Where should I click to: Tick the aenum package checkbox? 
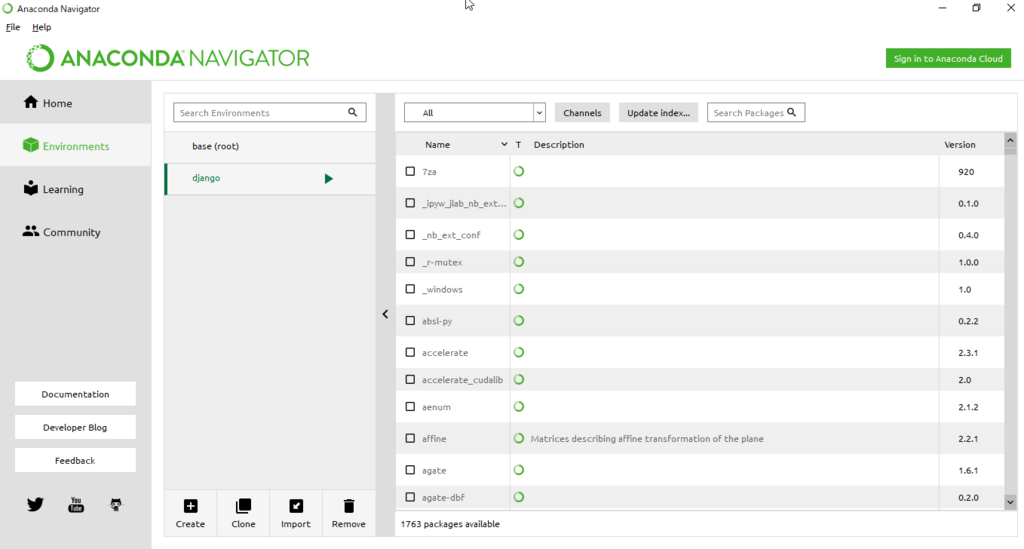[x=410, y=406]
